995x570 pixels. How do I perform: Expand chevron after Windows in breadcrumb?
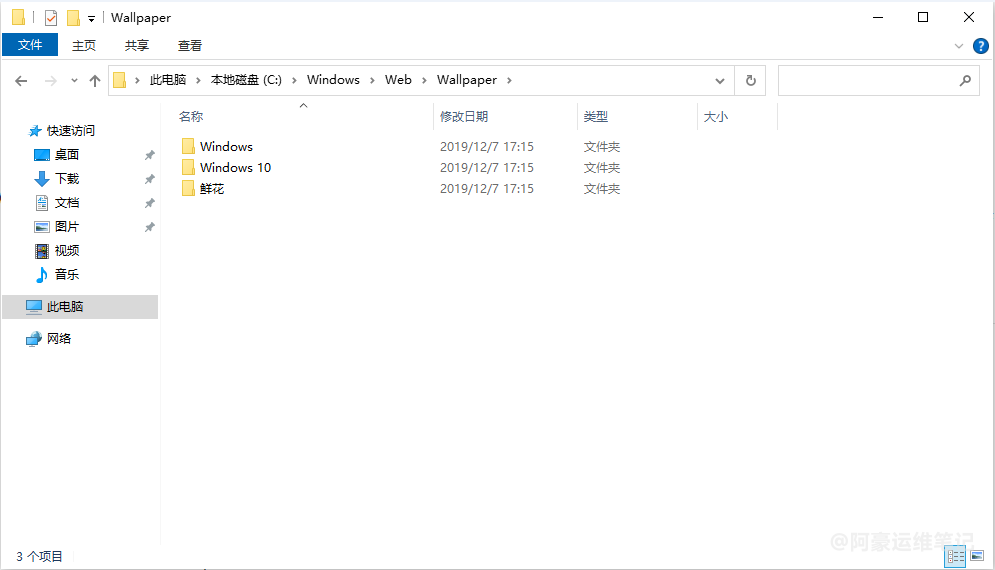point(372,80)
